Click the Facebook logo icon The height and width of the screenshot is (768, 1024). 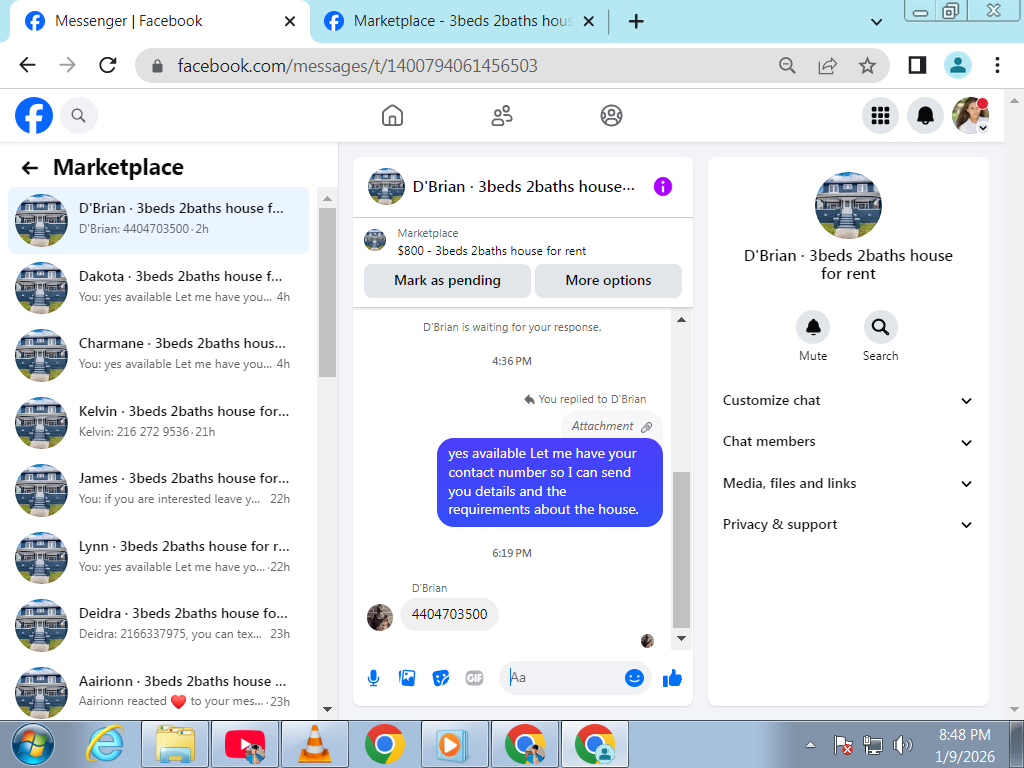[x=34, y=116]
